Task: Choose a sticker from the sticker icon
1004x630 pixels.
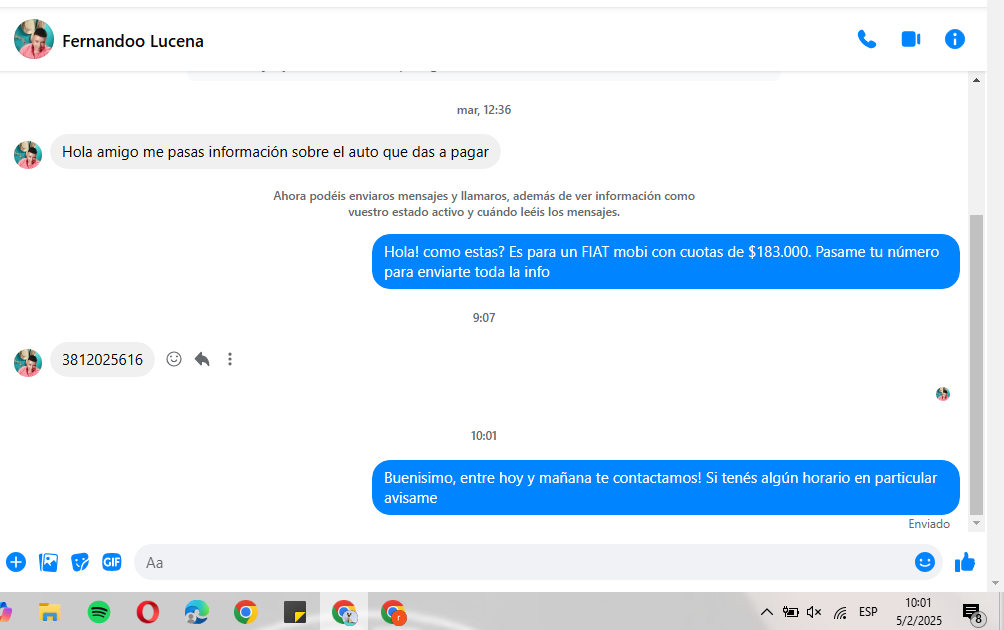Action: click(80, 562)
